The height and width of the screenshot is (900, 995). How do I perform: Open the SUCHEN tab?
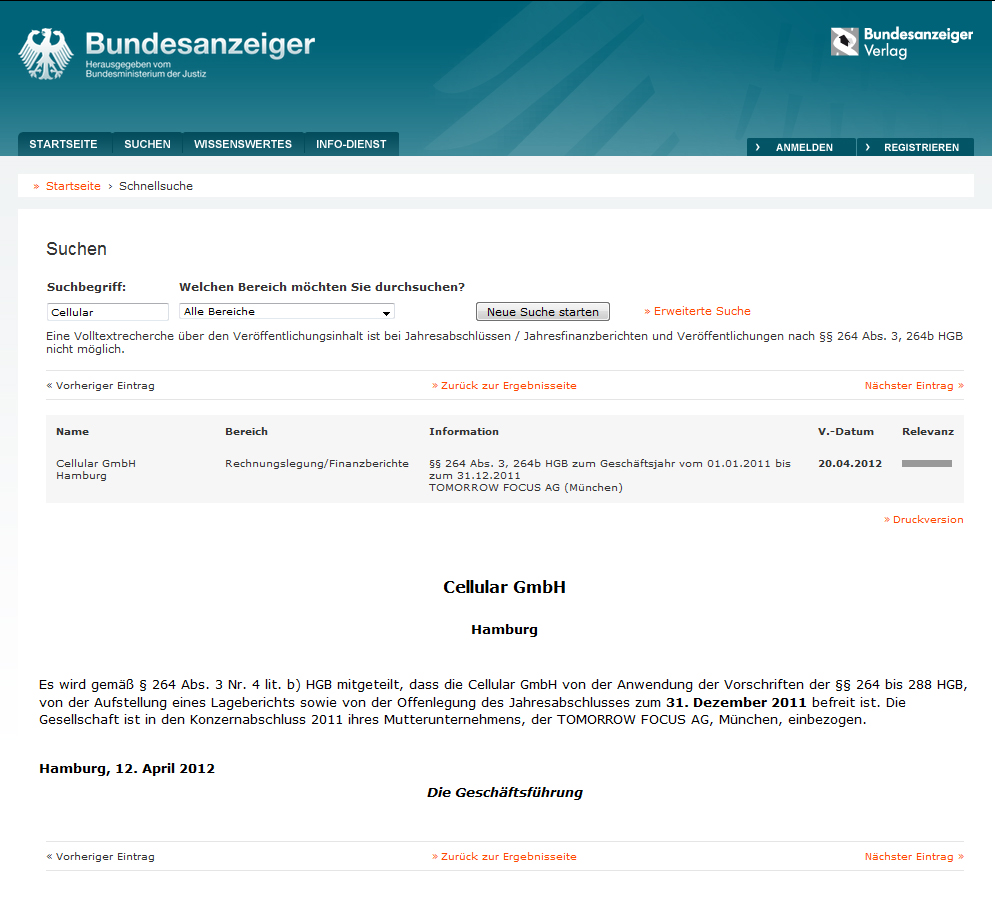tap(147, 144)
